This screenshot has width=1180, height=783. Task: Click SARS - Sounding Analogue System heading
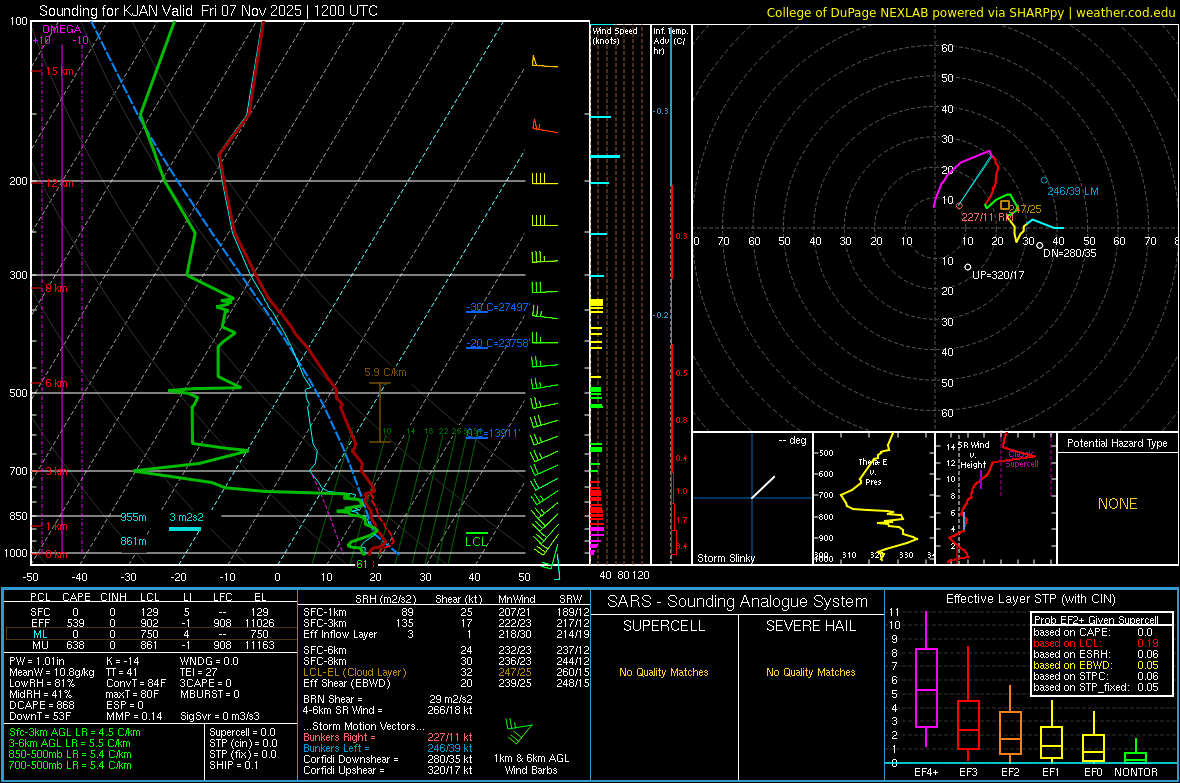738,602
